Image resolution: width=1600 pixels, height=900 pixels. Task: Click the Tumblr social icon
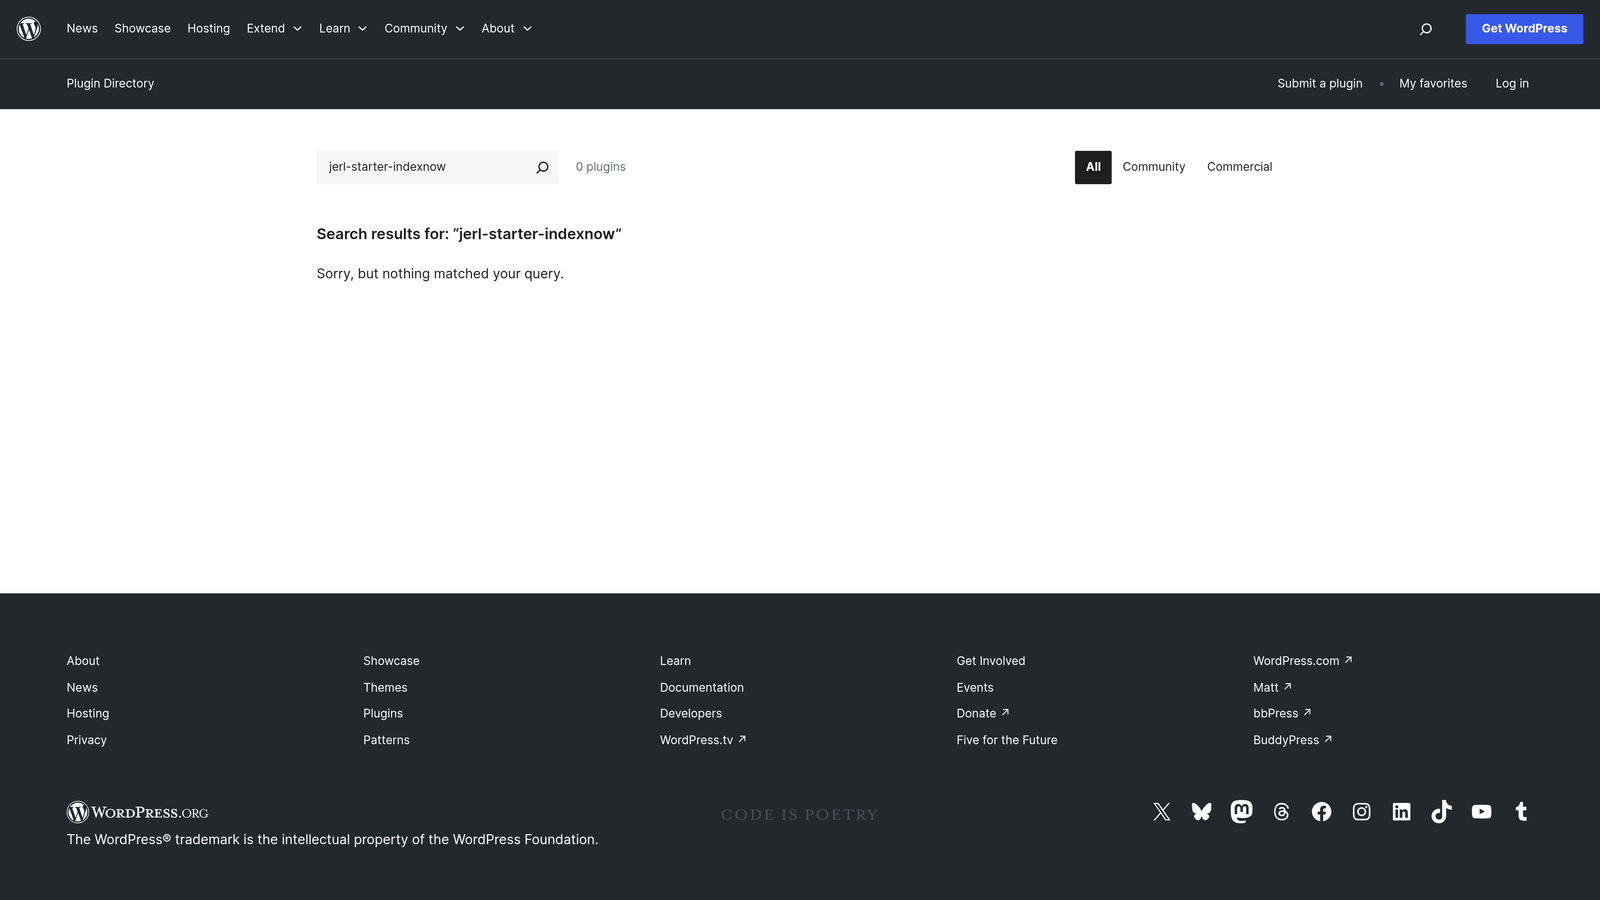pyautogui.click(x=1521, y=811)
